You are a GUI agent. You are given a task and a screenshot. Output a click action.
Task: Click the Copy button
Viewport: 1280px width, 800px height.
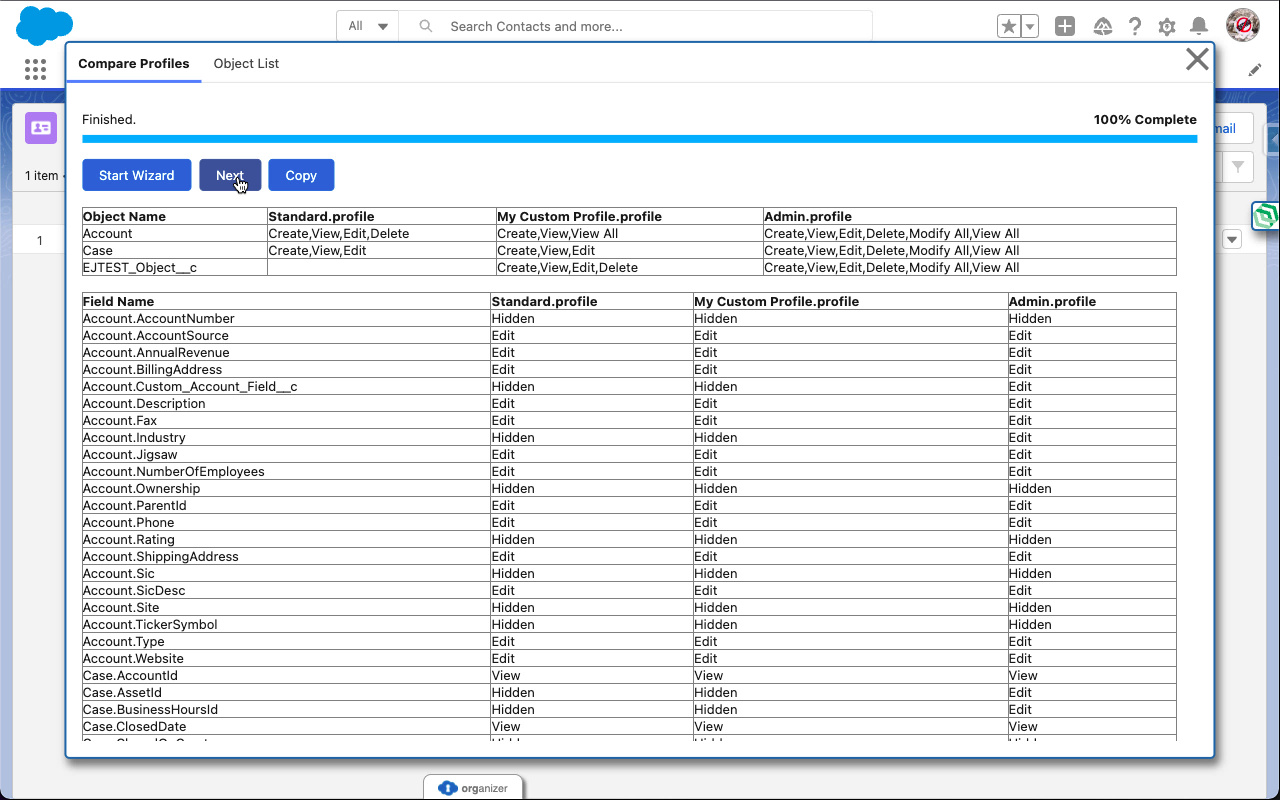coord(301,175)
